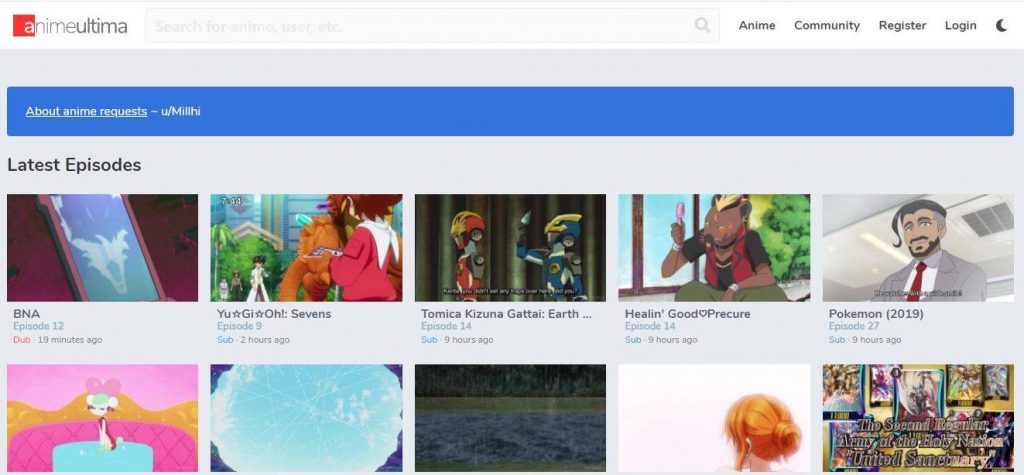Open the Login page

click(x=961, y=25)
